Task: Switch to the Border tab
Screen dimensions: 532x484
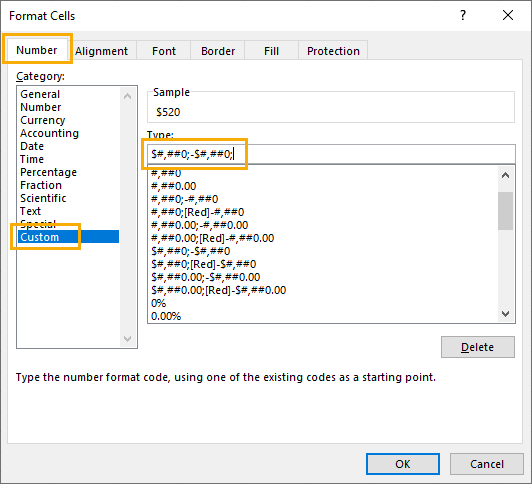Action: (218, 51)
